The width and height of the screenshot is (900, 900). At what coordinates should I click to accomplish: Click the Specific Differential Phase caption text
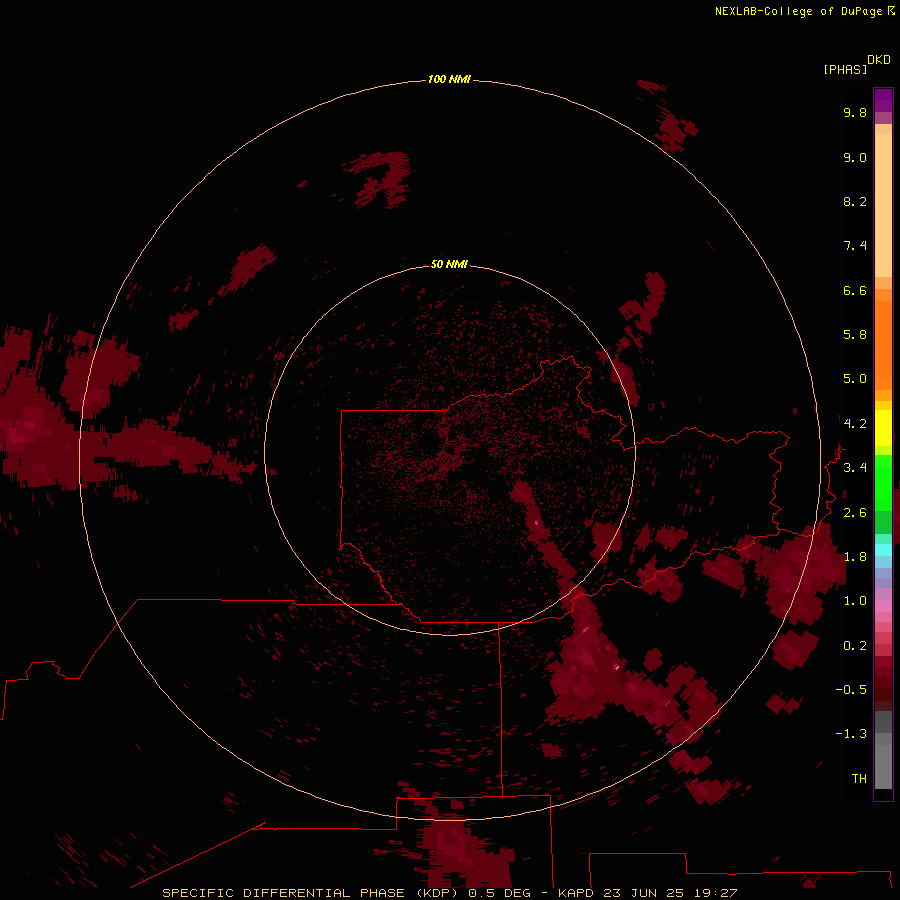point(449,893)
